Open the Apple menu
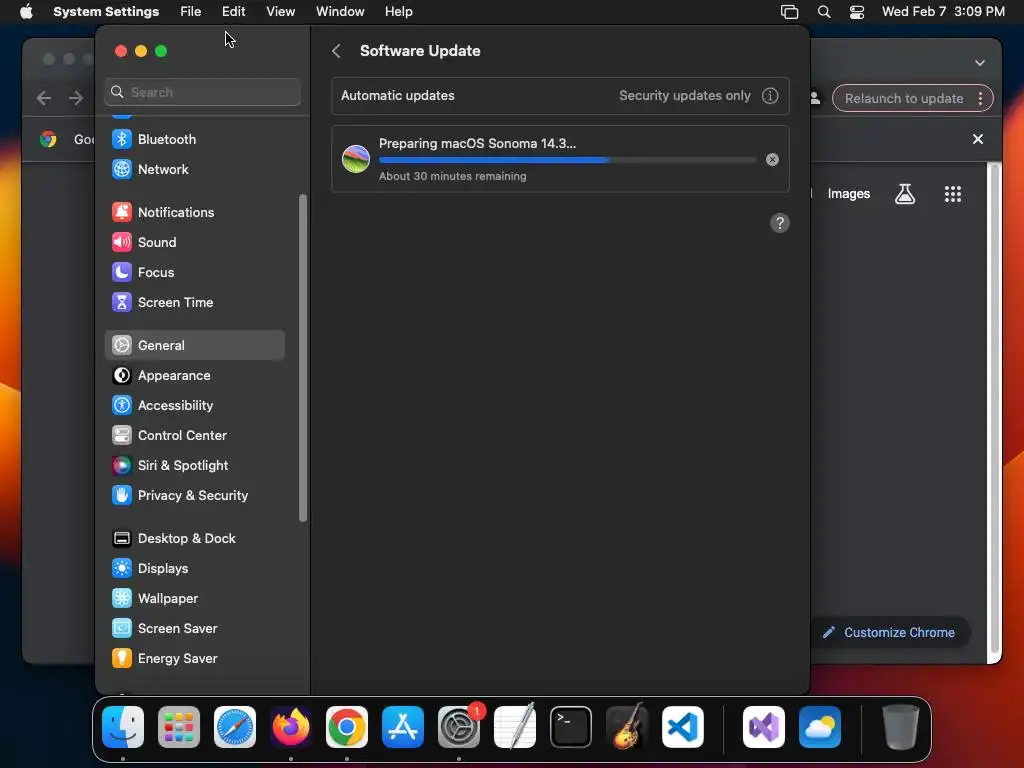The image size is (1024, 768). [26, 12]
